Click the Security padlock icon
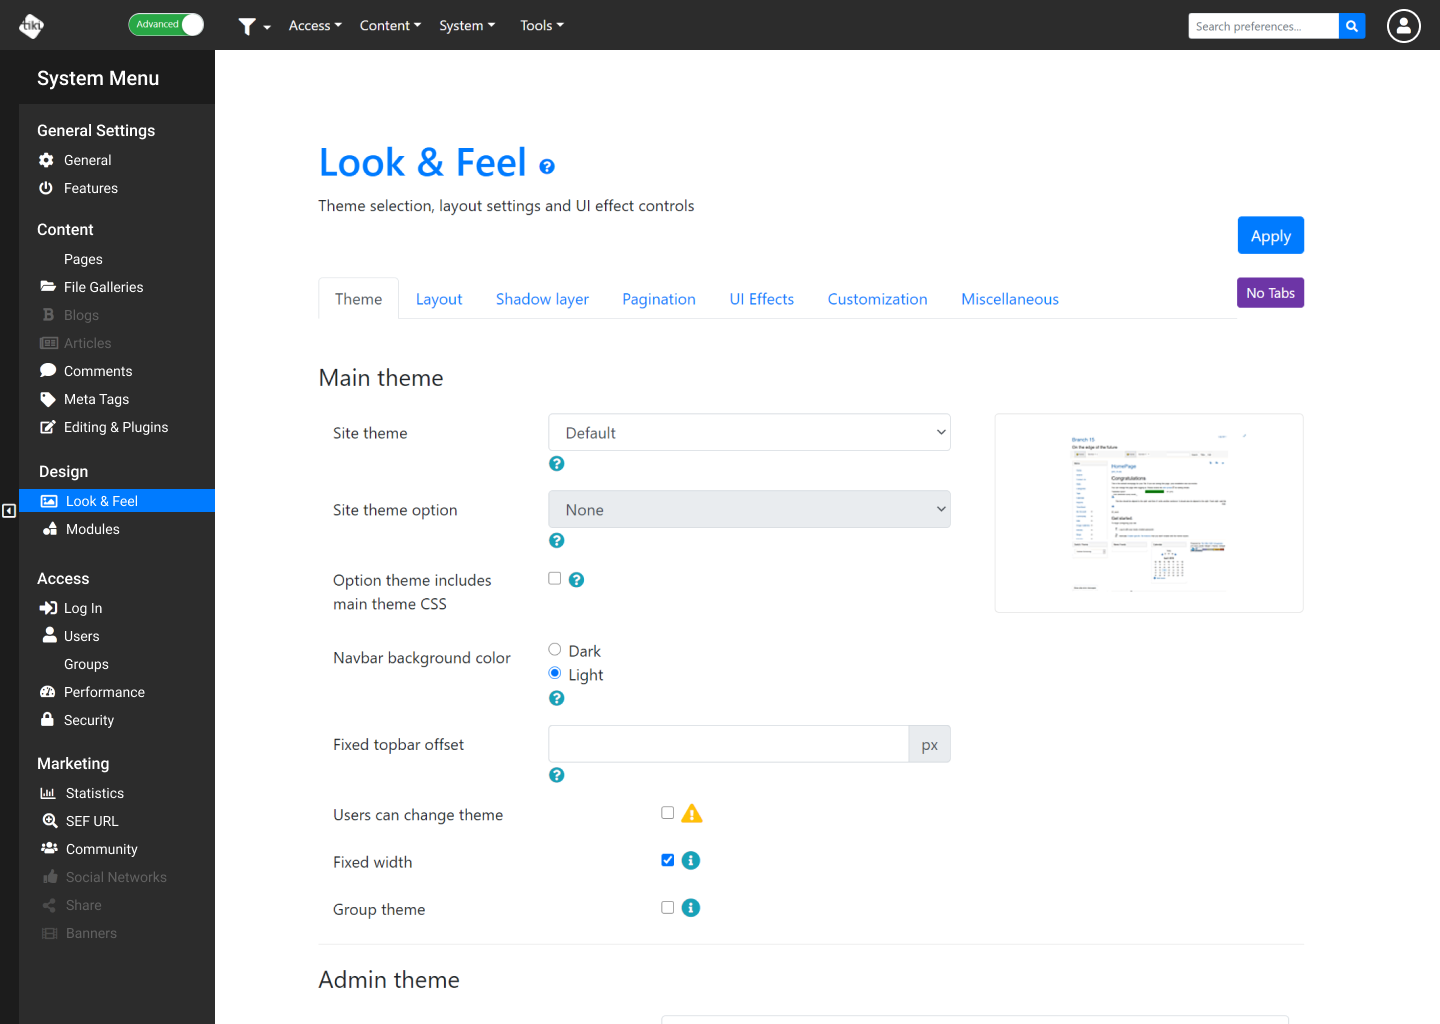This screenshot has height=1024, width=1440. pos(47,719)
